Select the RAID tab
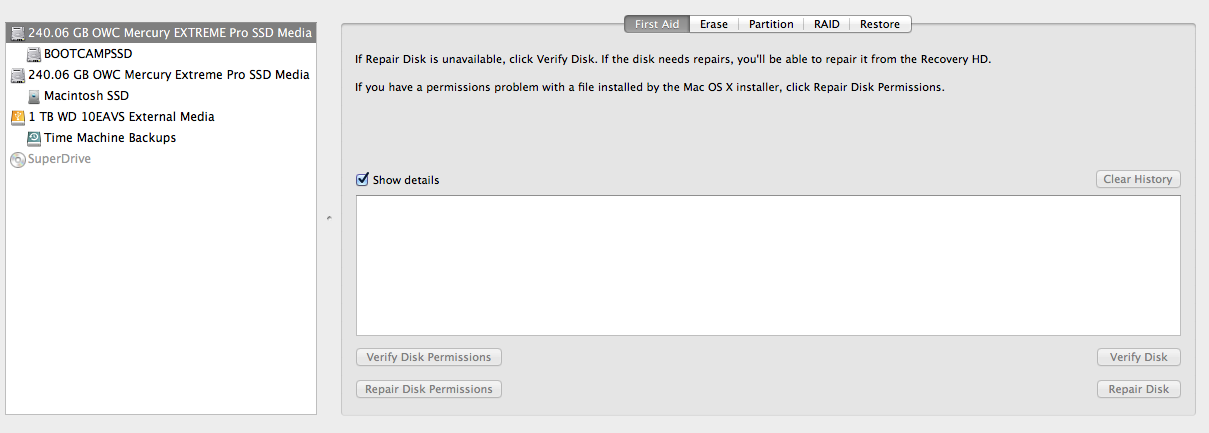This screenshot has height=433, width=1209. (826, 24)
